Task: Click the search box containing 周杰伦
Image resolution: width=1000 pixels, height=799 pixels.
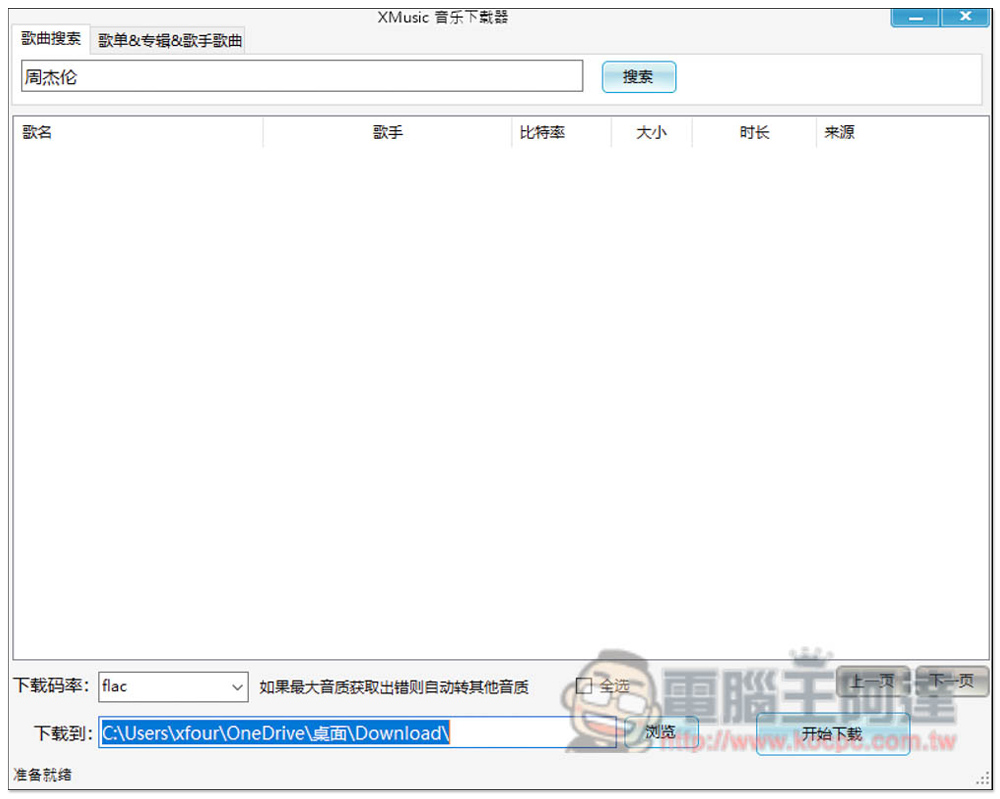Action: click(301, 77)
